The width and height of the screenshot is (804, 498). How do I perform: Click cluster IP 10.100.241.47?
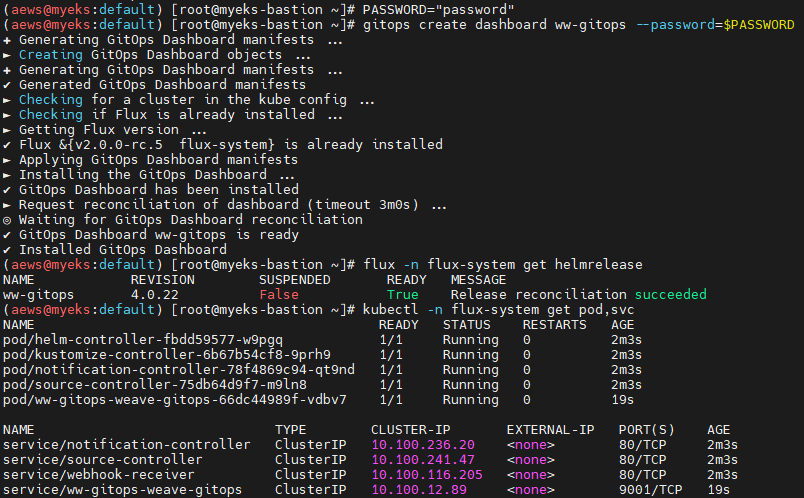pos(423,460)
